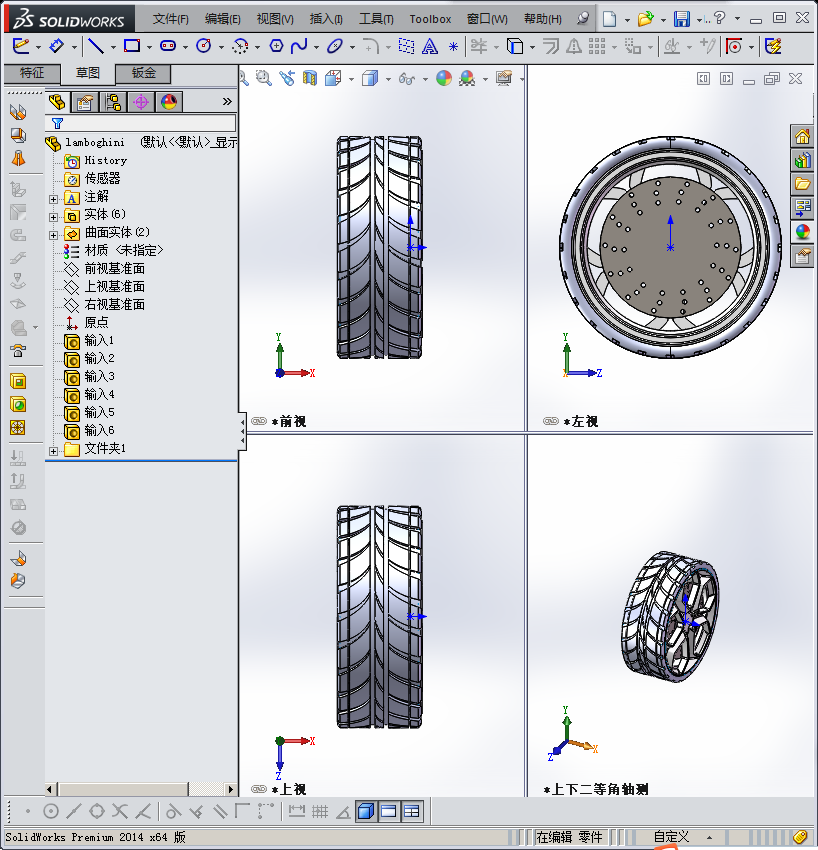
Task: Open PropertyManager tab icon
Action: coord(85,102)
